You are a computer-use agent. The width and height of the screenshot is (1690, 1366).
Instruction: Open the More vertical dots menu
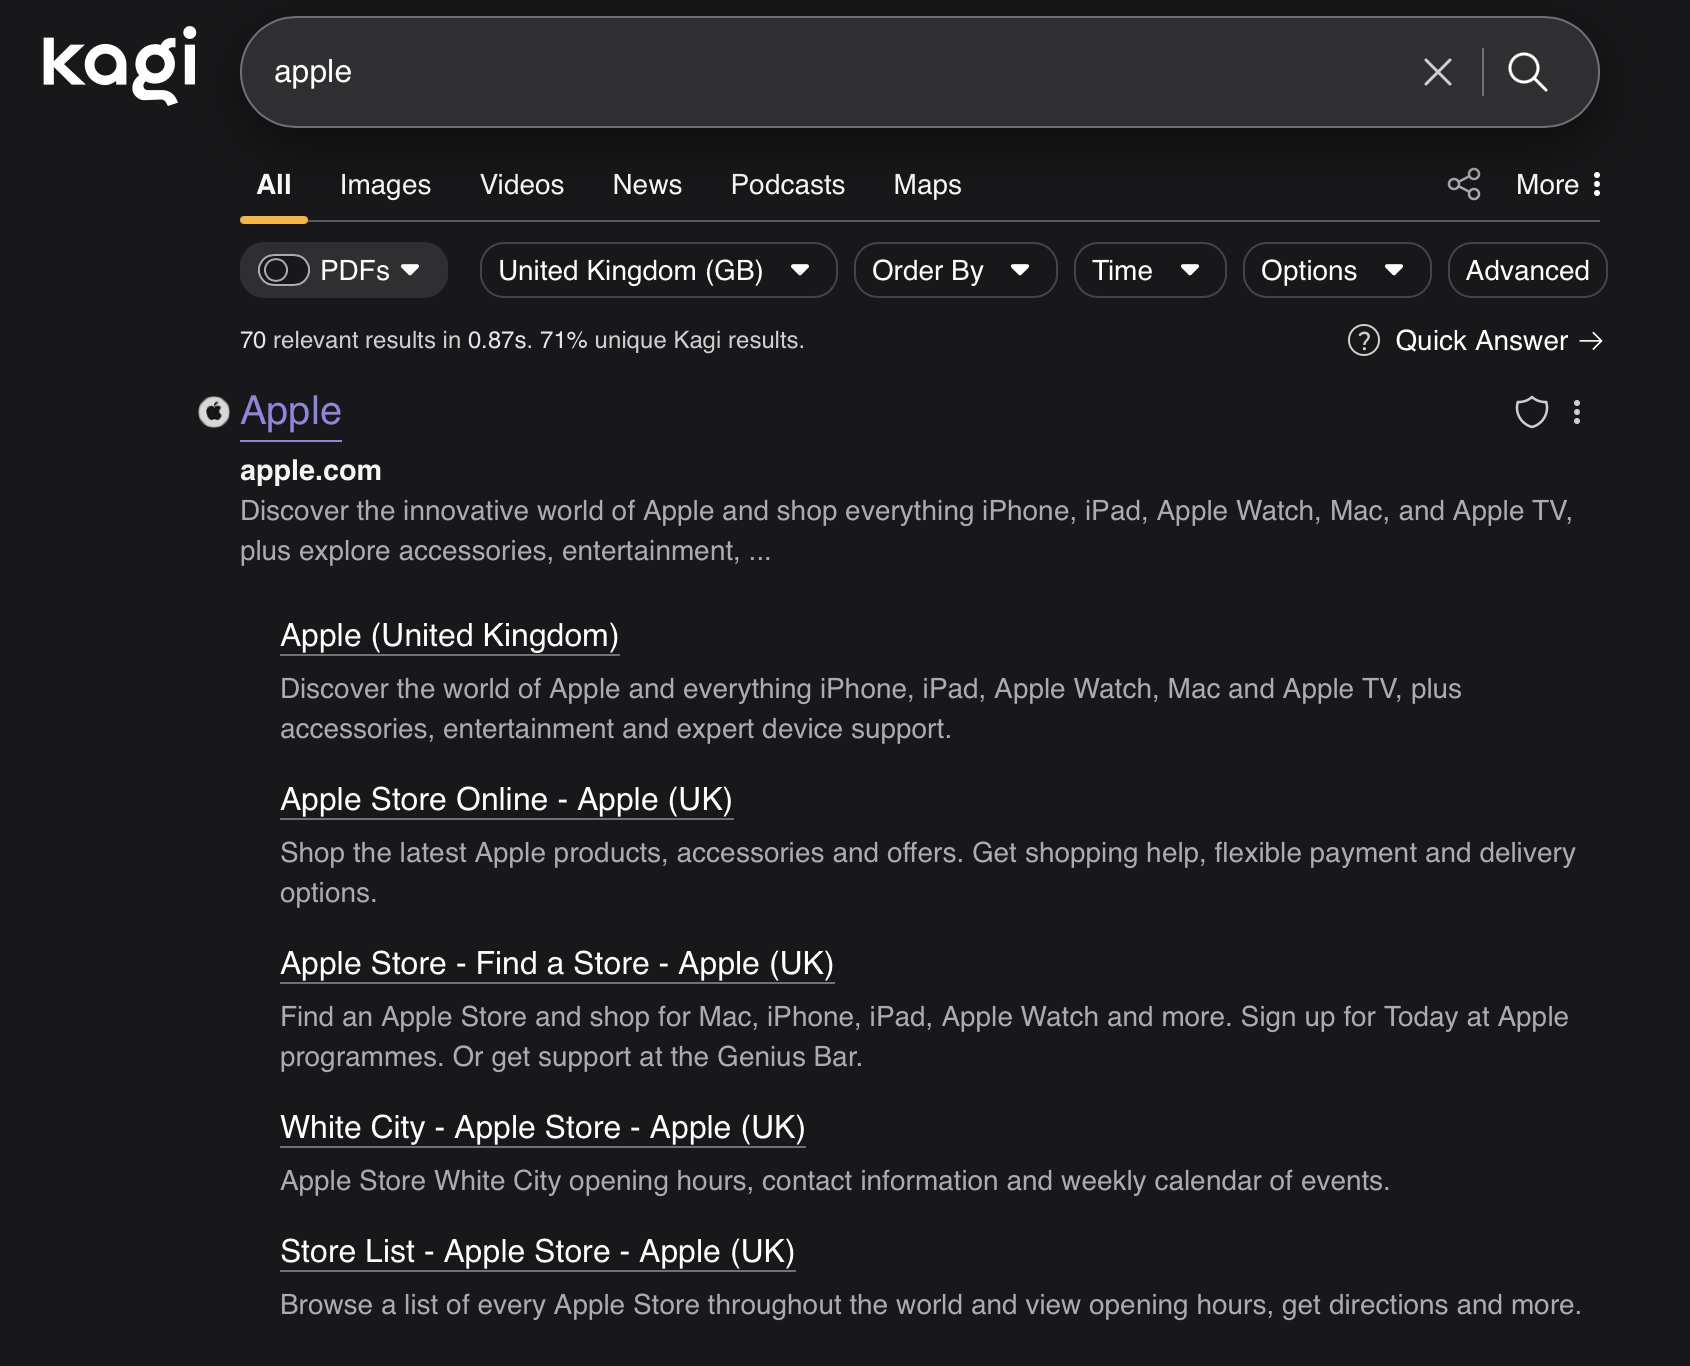coord(1597,185)
